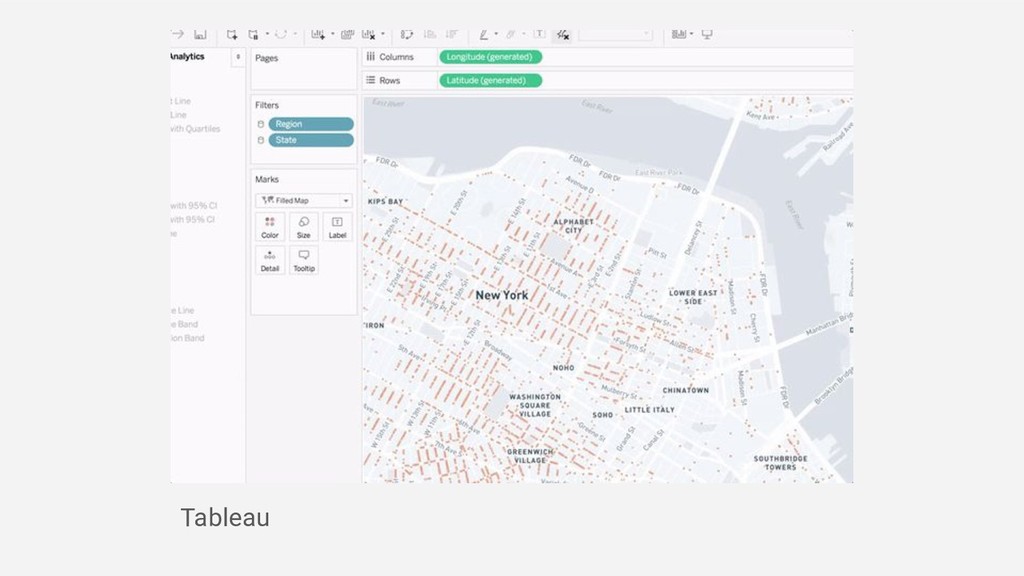
Task: Select the Region filter pill
Action: pyautogui.click(x=311, y=124)
